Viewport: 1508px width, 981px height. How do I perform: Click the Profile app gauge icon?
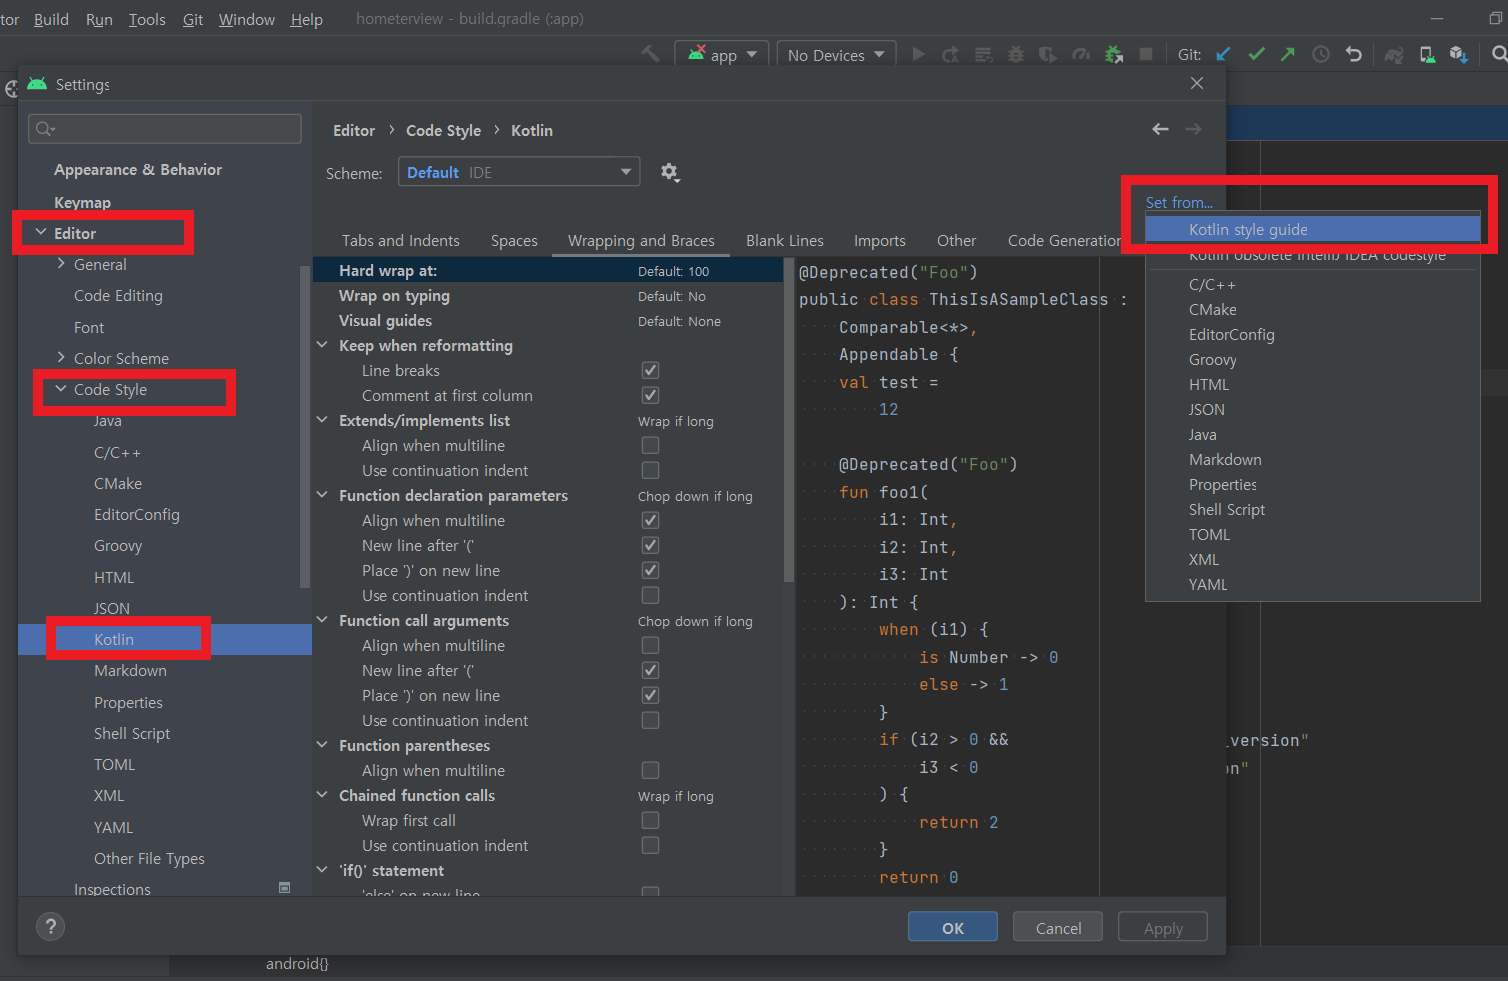tap(1081, 54)
